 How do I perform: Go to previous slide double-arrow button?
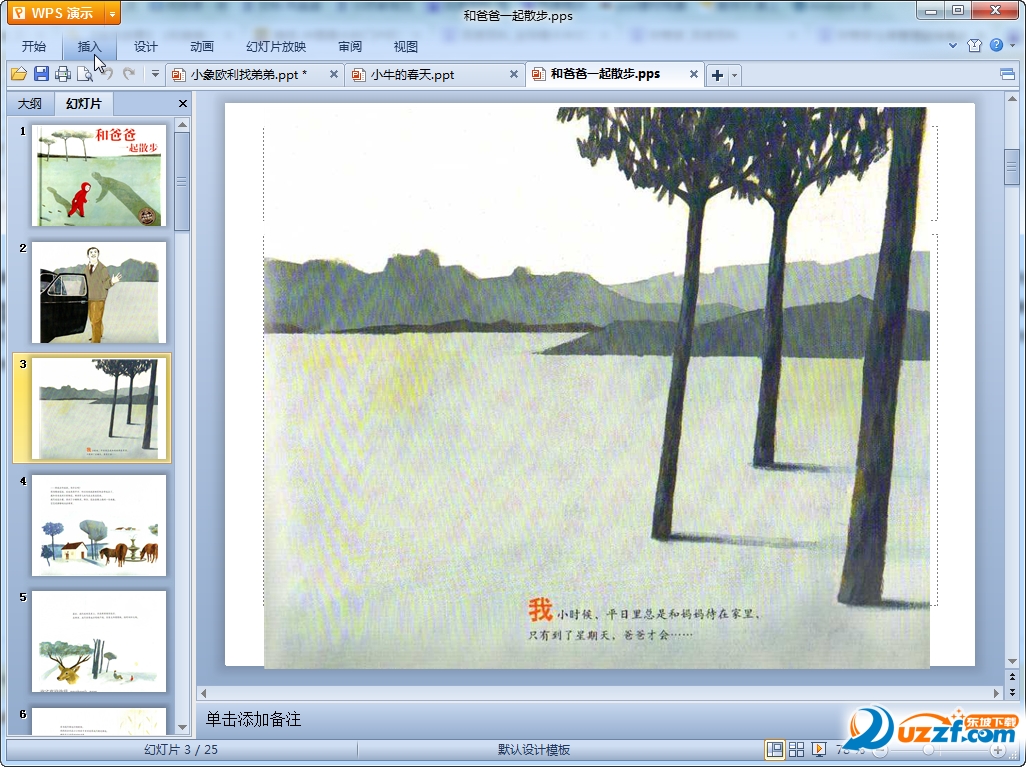pyautogui.click(x=1012, y=677)
